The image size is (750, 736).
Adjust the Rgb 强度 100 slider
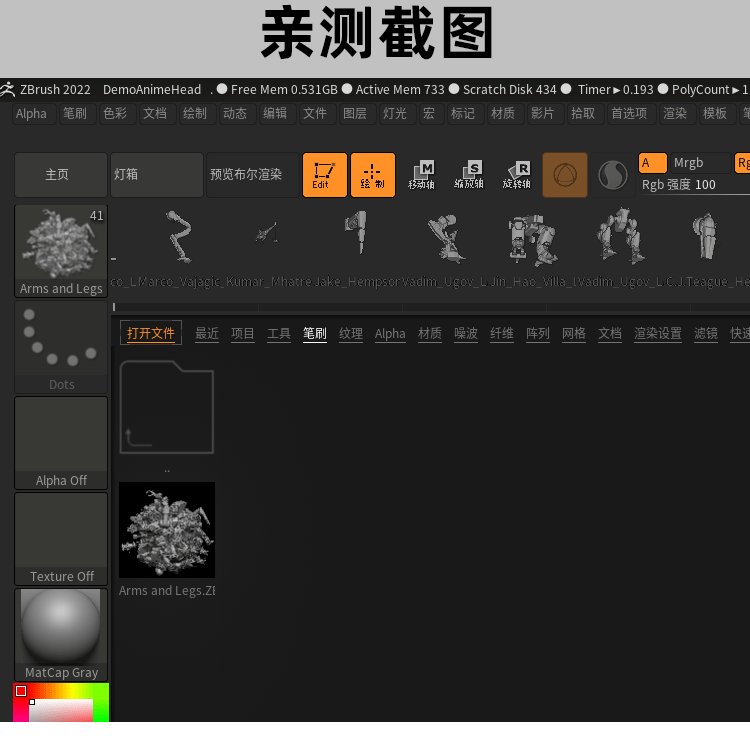pos(695,185)
